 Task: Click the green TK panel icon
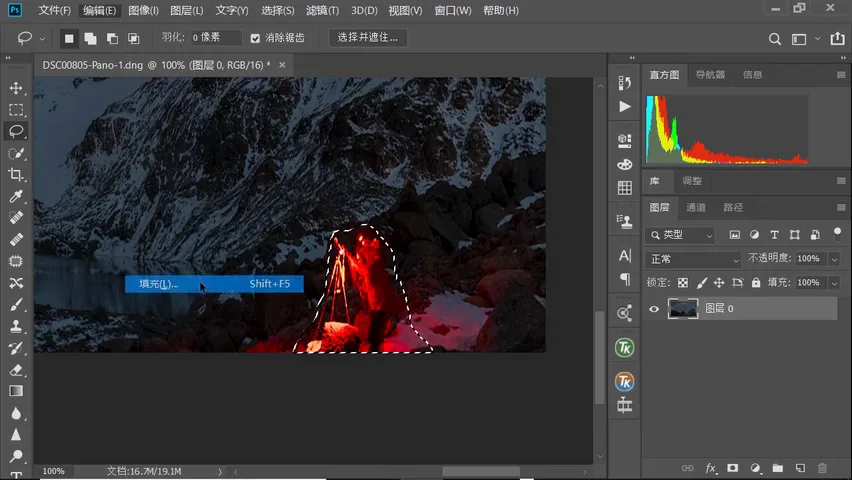pos(624,348)
